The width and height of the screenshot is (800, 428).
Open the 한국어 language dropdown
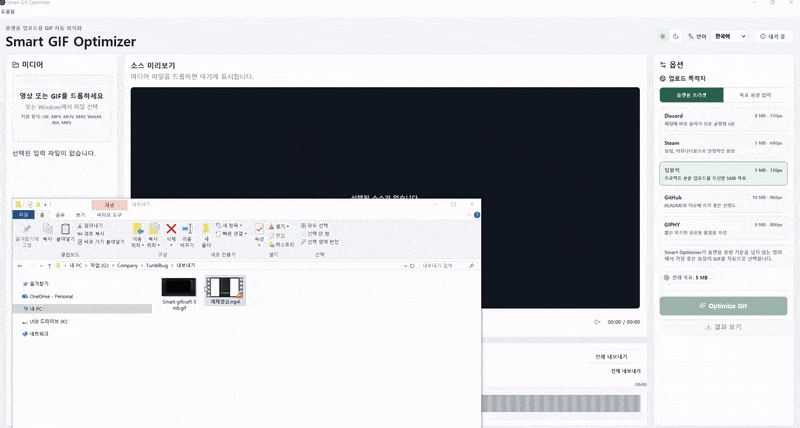(730, 36)
